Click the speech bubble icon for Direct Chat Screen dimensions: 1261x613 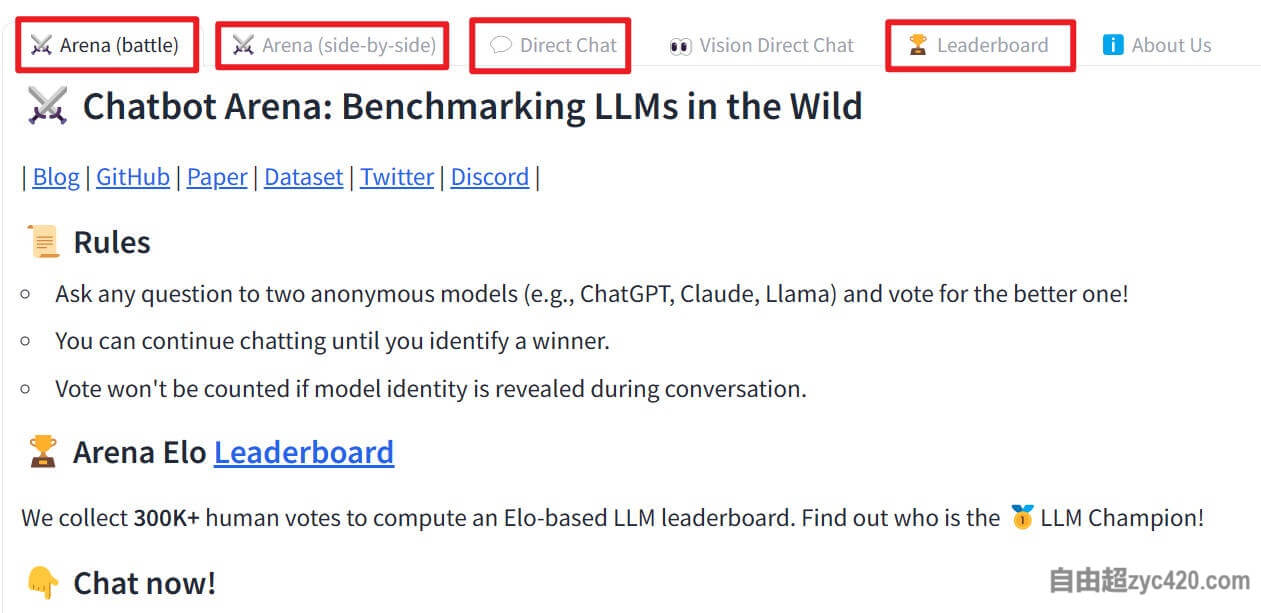coord(501,45)
